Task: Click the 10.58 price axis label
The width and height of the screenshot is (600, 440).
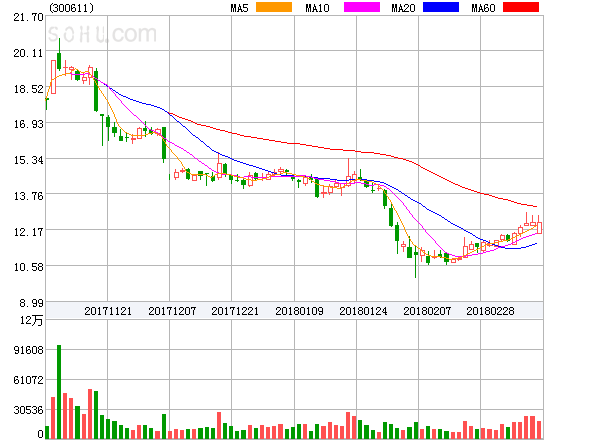Action: tap(28, 267)
